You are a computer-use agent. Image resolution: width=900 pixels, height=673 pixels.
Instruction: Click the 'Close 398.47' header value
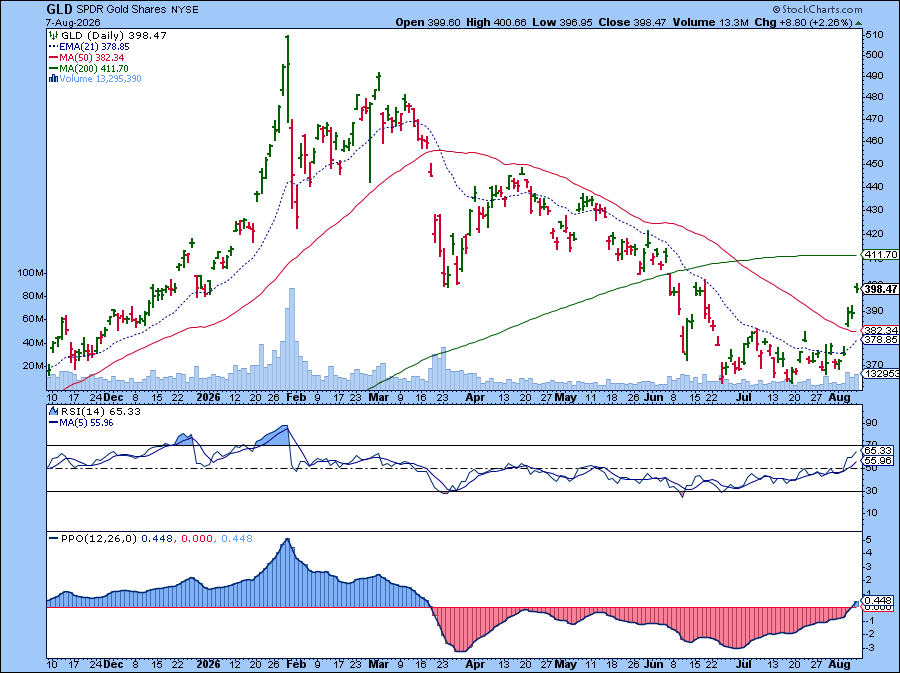632,22
